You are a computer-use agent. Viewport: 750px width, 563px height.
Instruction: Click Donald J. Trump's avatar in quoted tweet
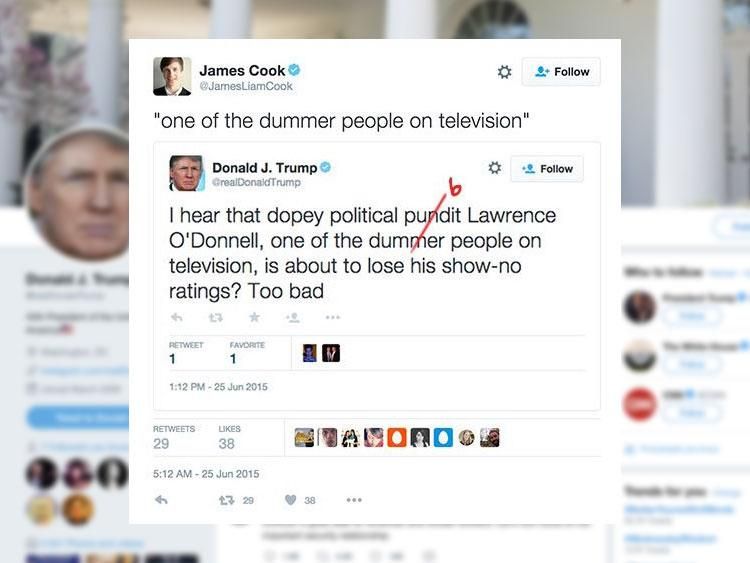[x=186, y=173]
